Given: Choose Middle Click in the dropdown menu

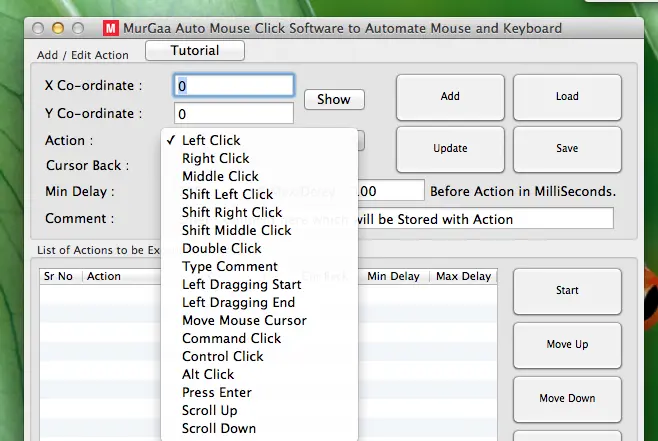Looking at the screenshot, I should click(x=220, y=176).
